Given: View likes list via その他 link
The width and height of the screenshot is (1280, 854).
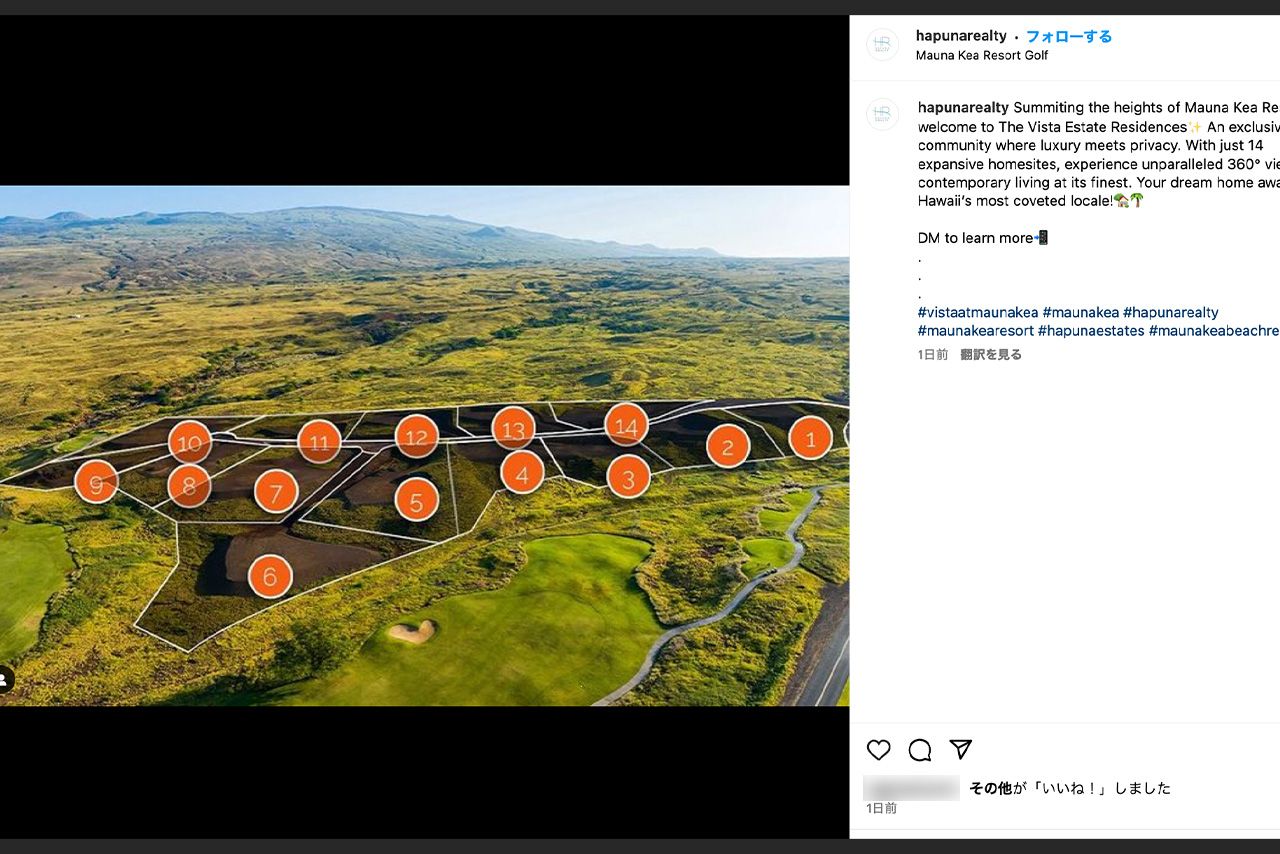Looking at the screenshot, I should click(x=990, y=788).
